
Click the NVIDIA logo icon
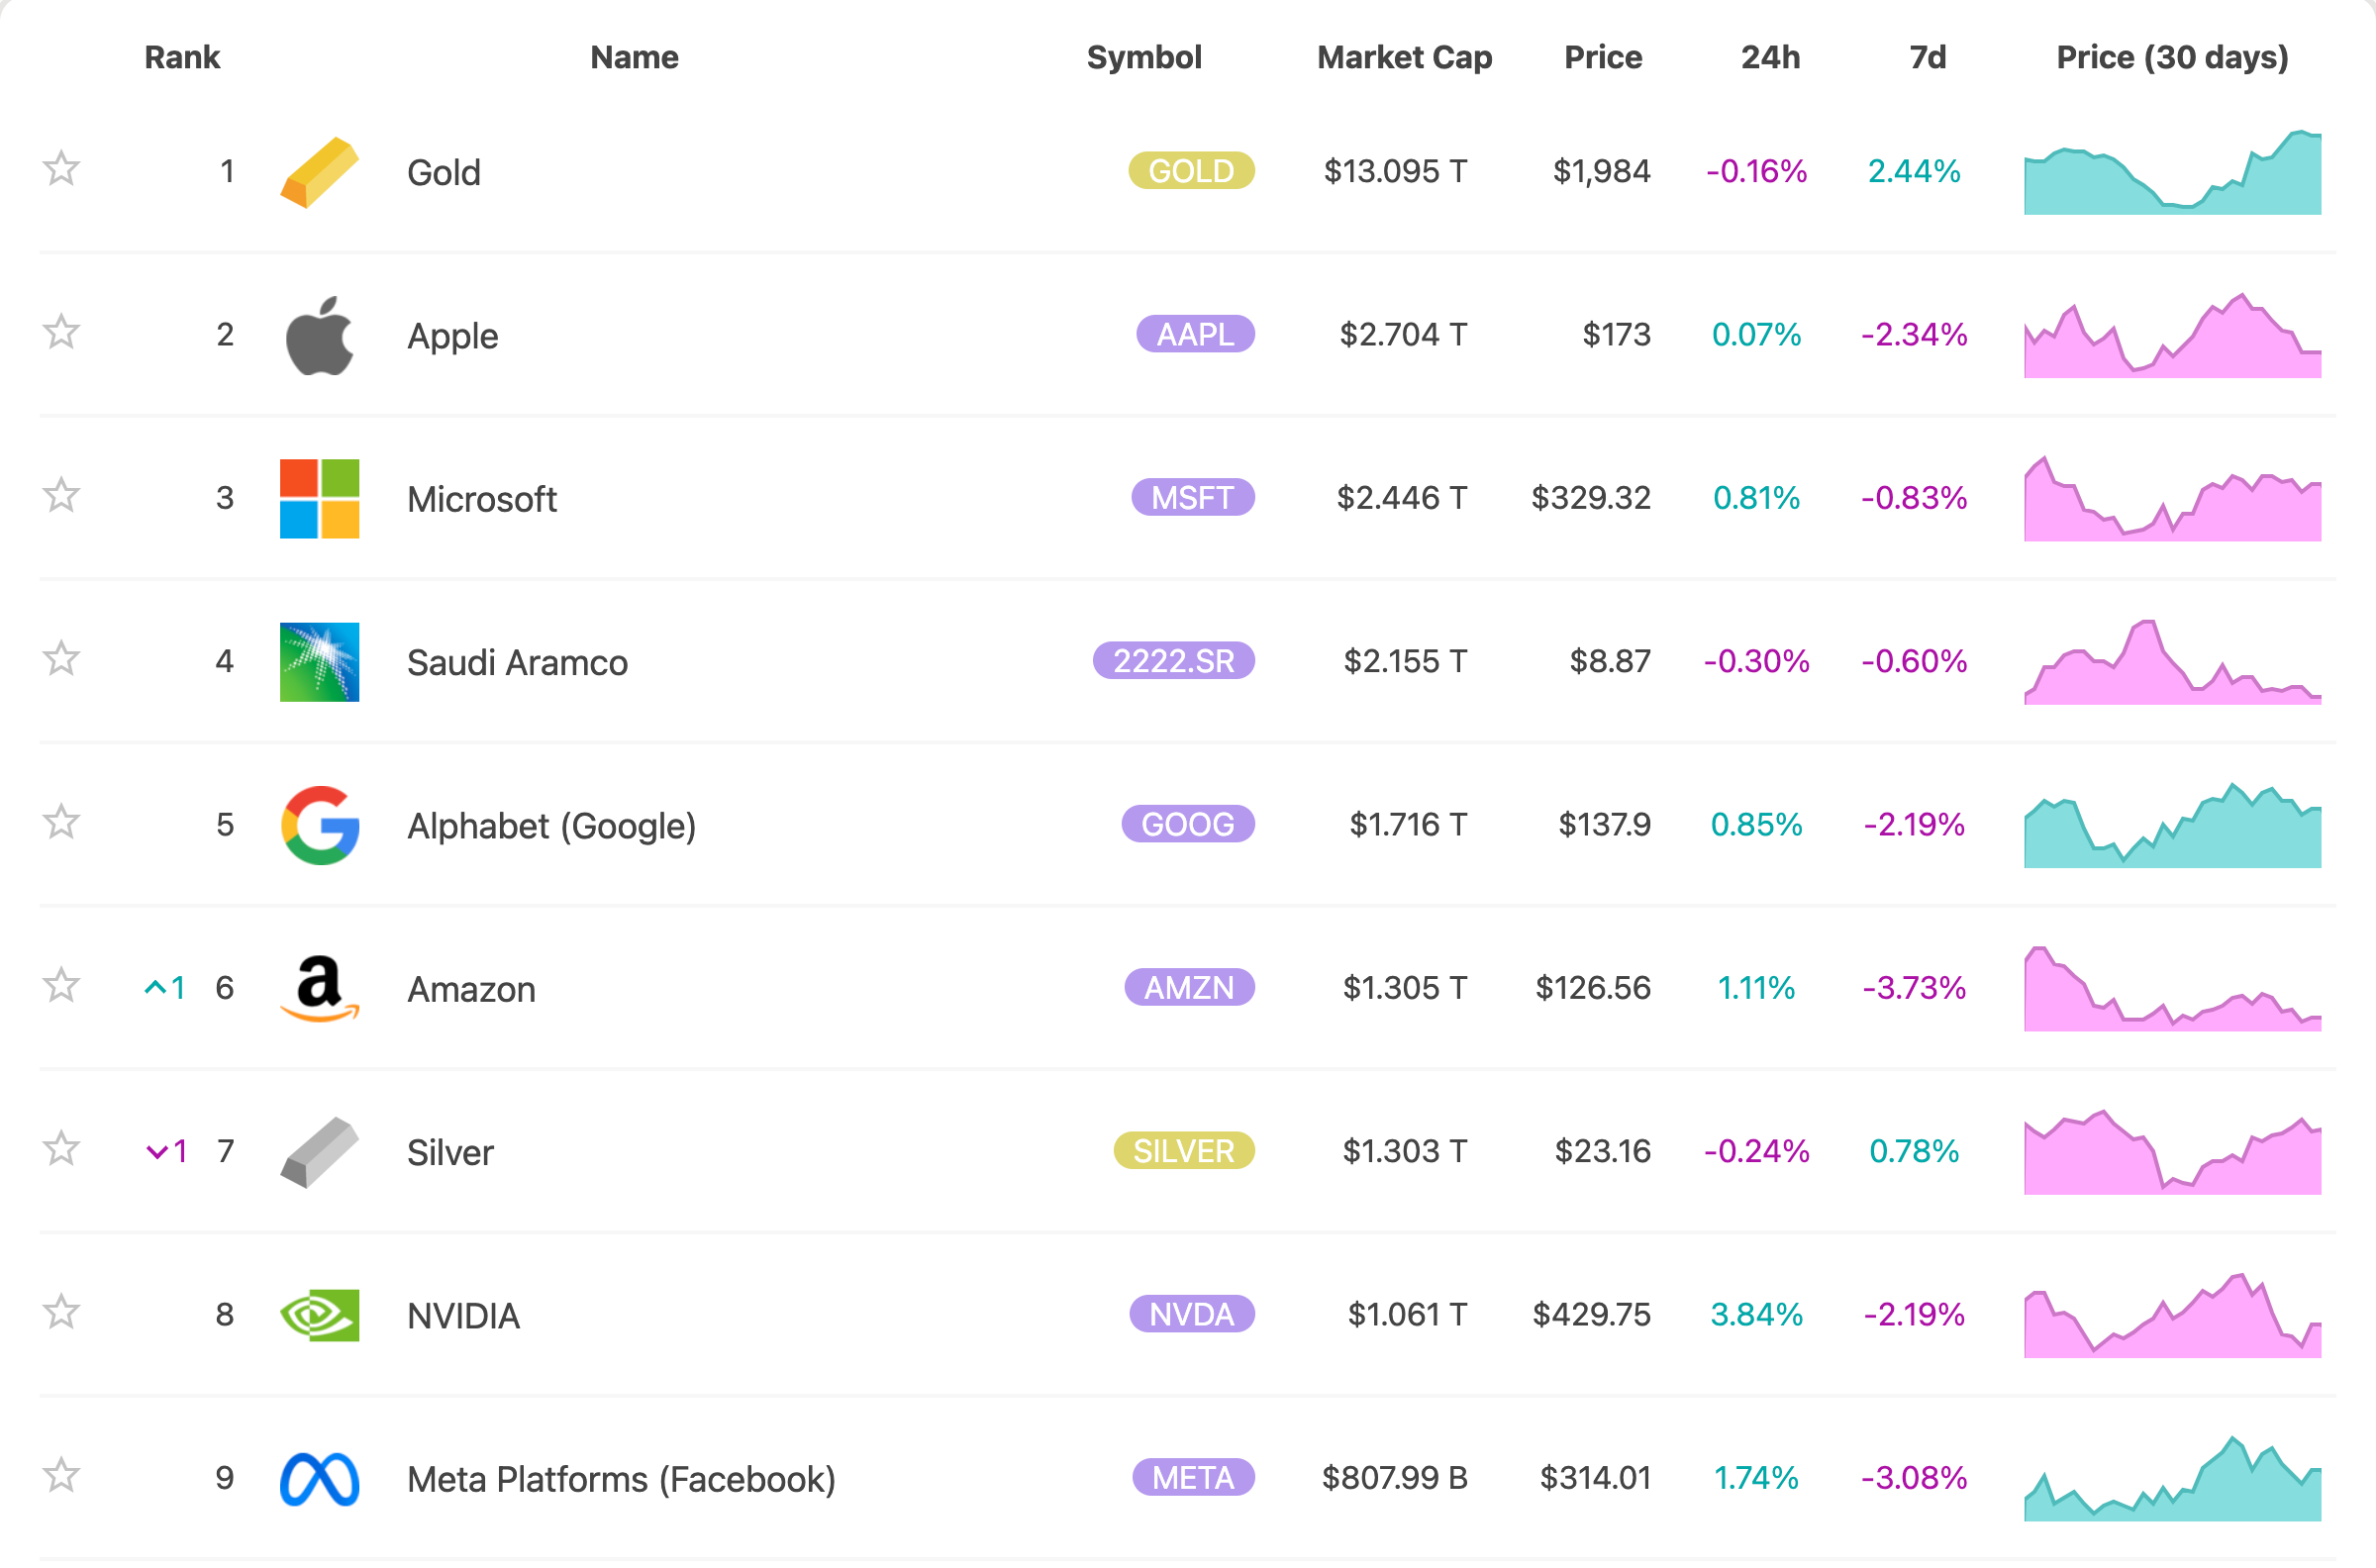(x=319, y=1315)
